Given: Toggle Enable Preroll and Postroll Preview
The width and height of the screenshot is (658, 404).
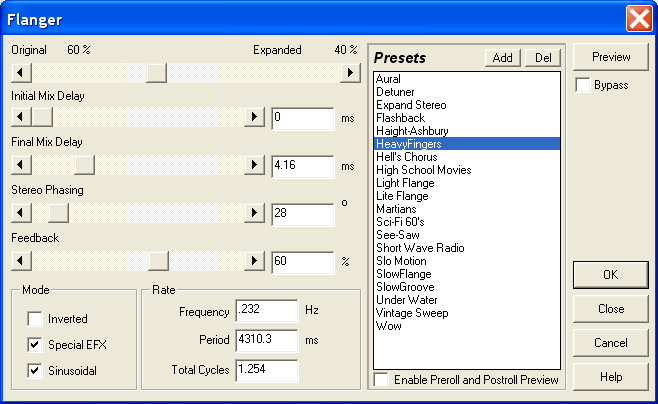Looking at the screenshot, I should click(x=381, y=380).
